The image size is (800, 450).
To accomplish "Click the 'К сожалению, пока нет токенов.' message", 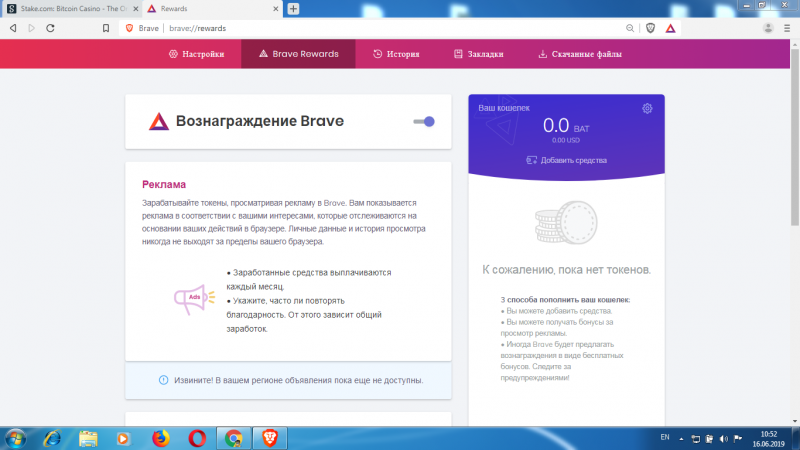I will 566,269.
